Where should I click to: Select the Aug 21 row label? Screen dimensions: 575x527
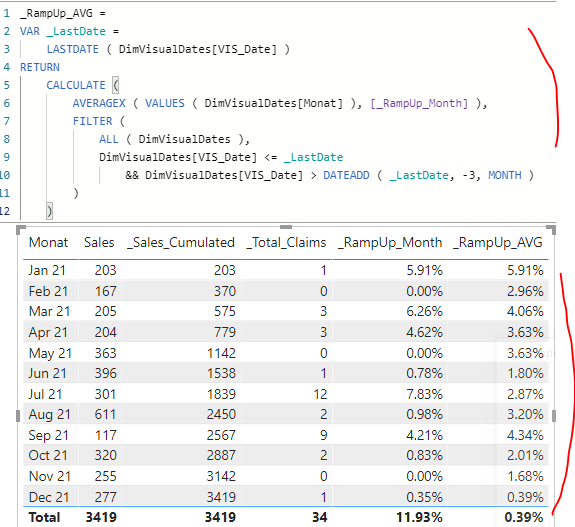click(49, 414)
